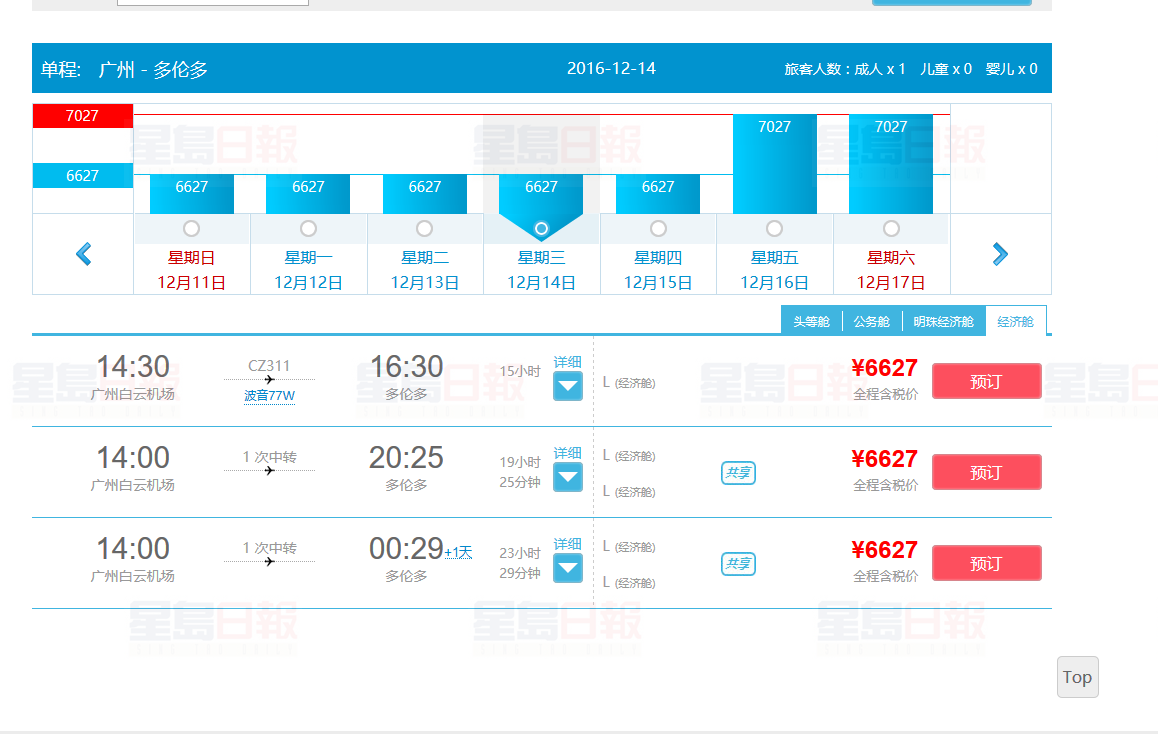Image resolution: width=1158 pixels, height=734 pixels.
Task: Choose the 12月13日 Tuesday radio option
Action: point(425,229)
